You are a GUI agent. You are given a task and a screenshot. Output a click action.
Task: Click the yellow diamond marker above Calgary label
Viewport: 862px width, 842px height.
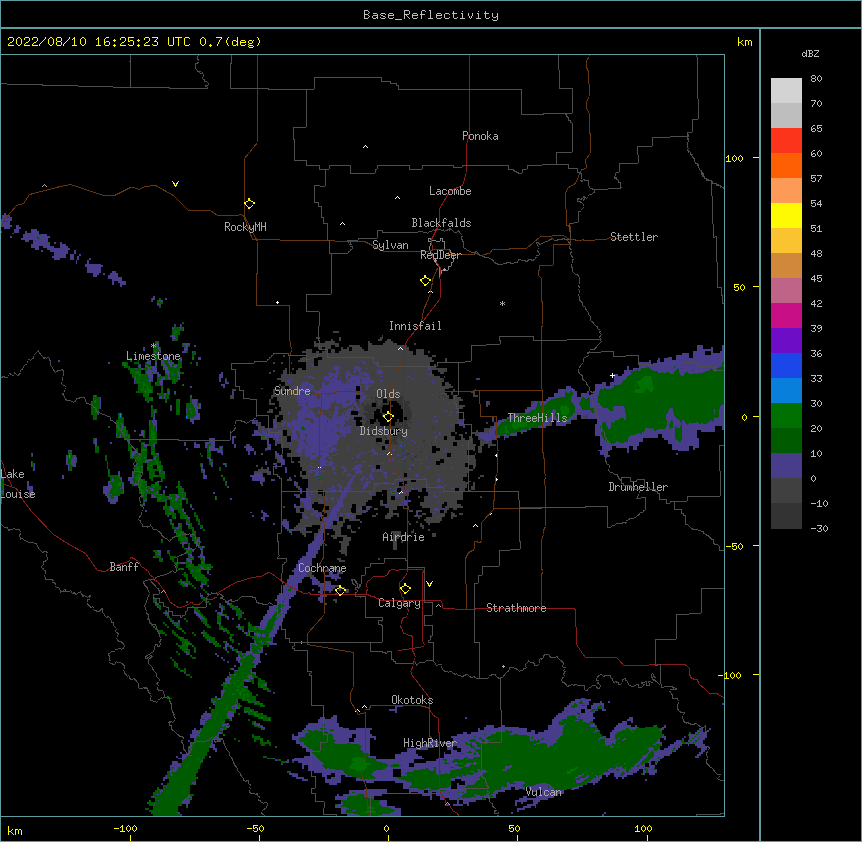pos(405,589)
